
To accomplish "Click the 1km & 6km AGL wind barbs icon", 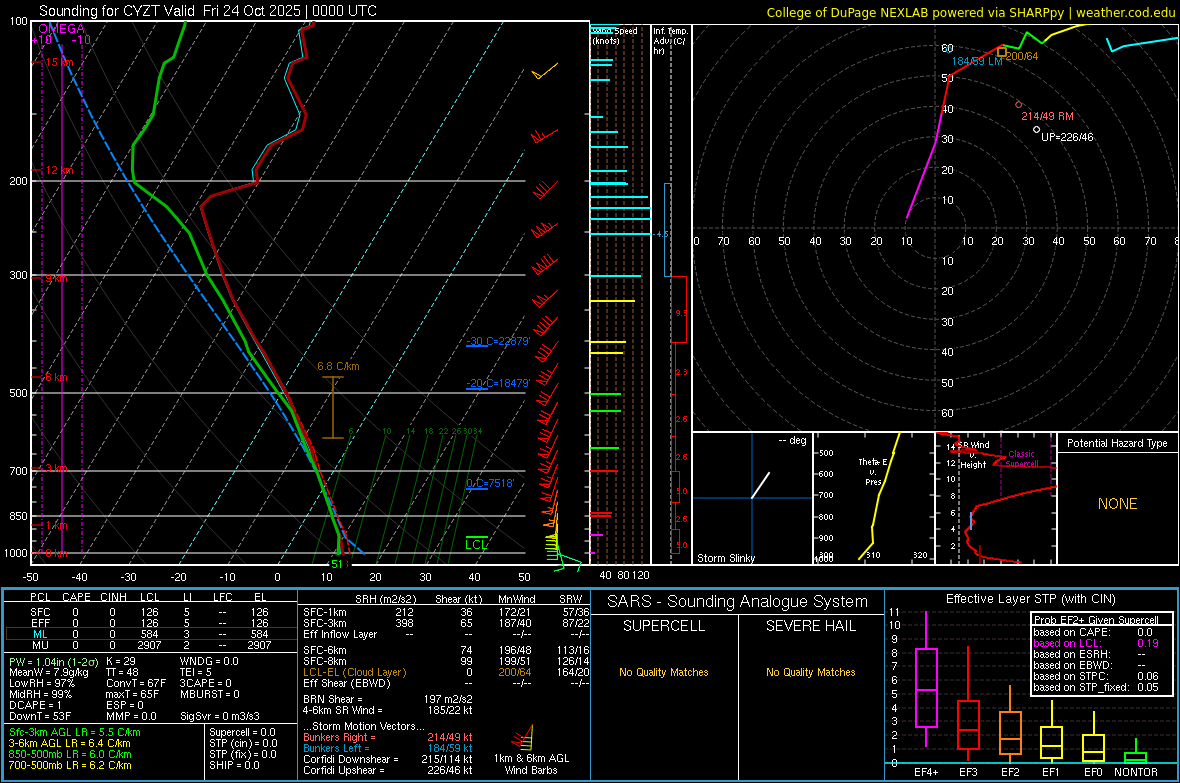I will point(523,738).
